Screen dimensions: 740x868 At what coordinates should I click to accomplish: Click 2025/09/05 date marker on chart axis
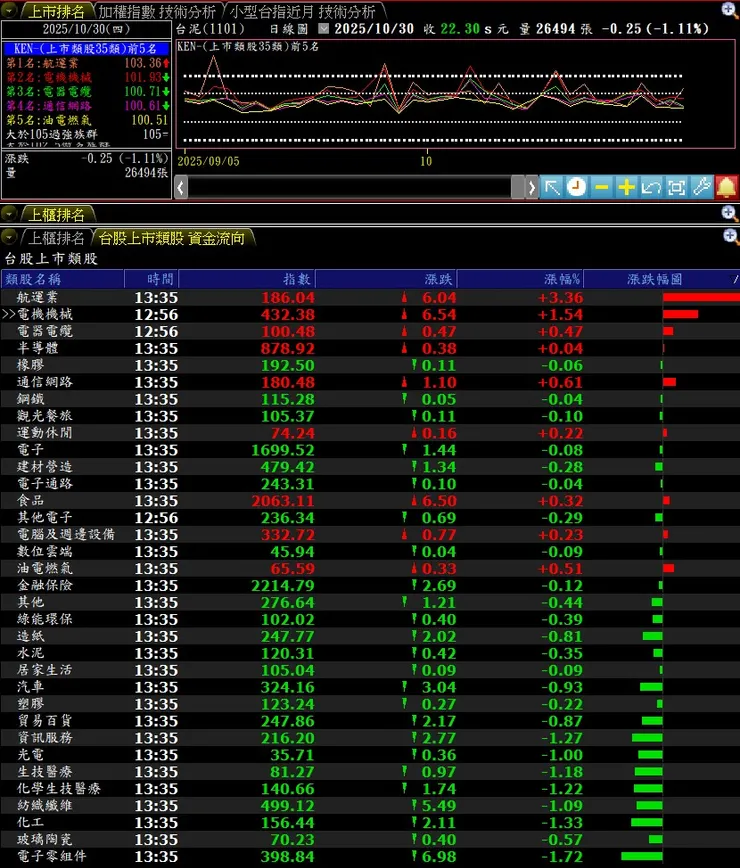click(208, 161)
